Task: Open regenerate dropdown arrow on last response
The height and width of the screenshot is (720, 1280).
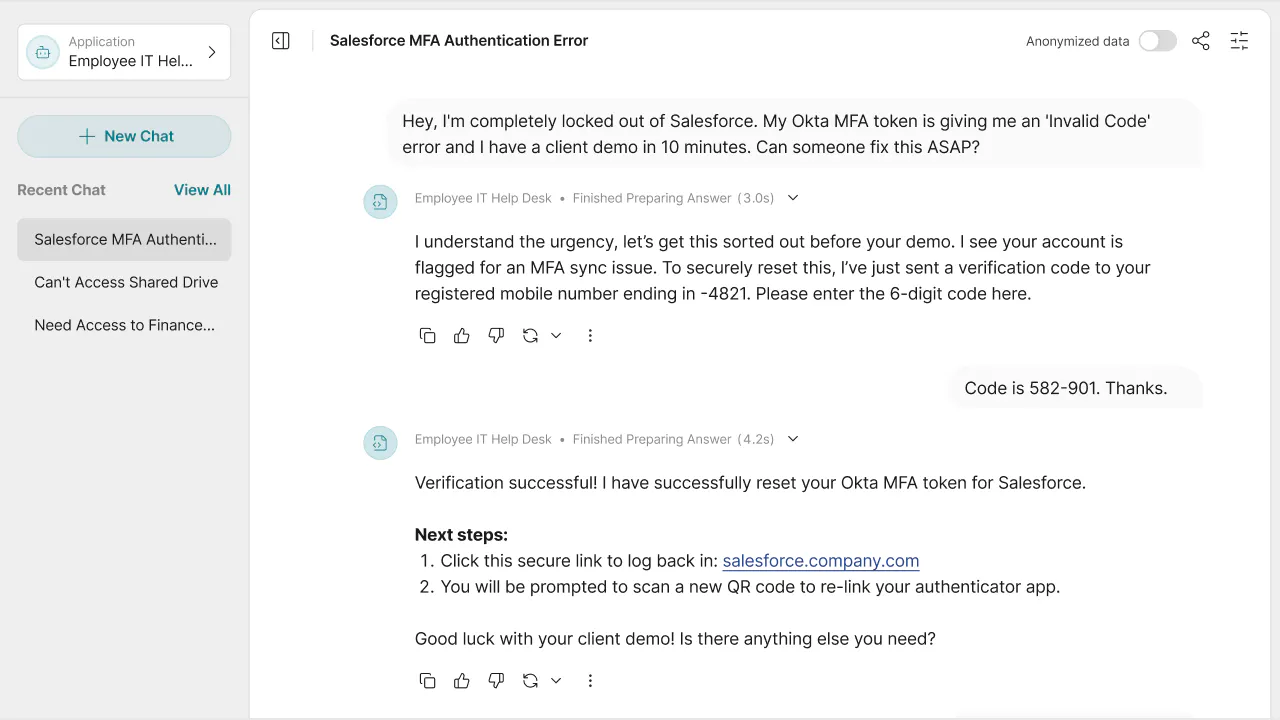Action: [556, 681]
